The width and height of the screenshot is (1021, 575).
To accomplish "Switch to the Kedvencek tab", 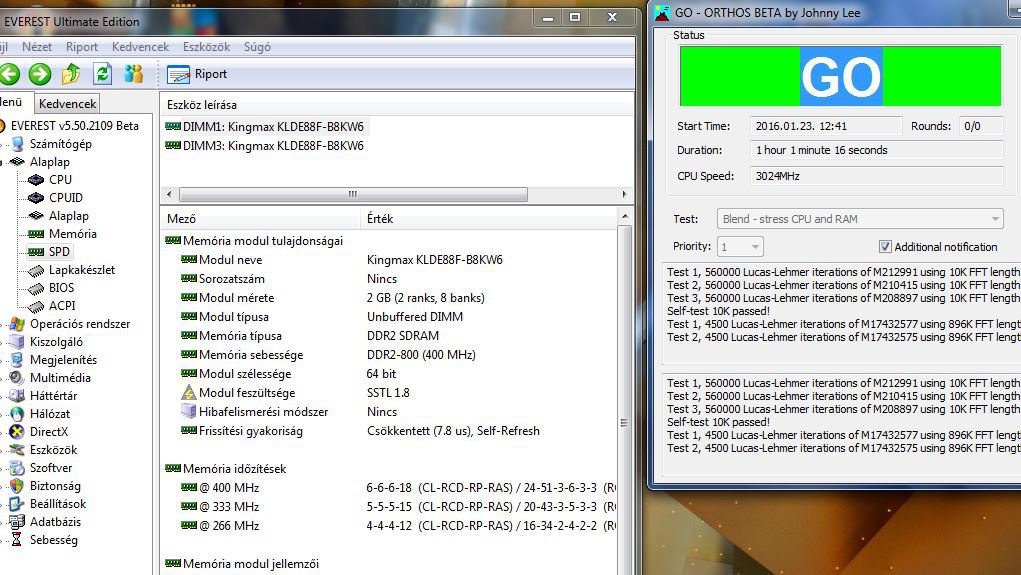I will tap(67, 104).
